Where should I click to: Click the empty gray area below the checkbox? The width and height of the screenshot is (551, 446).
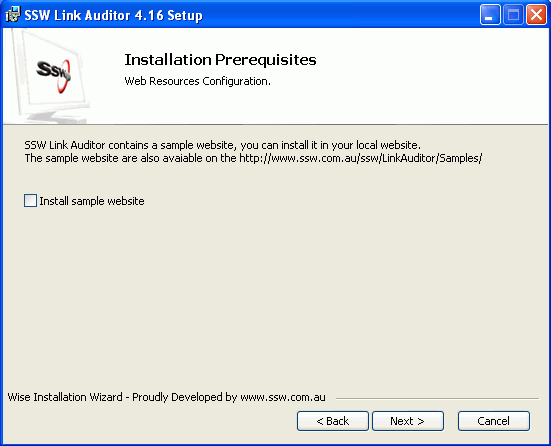[274, 292]
